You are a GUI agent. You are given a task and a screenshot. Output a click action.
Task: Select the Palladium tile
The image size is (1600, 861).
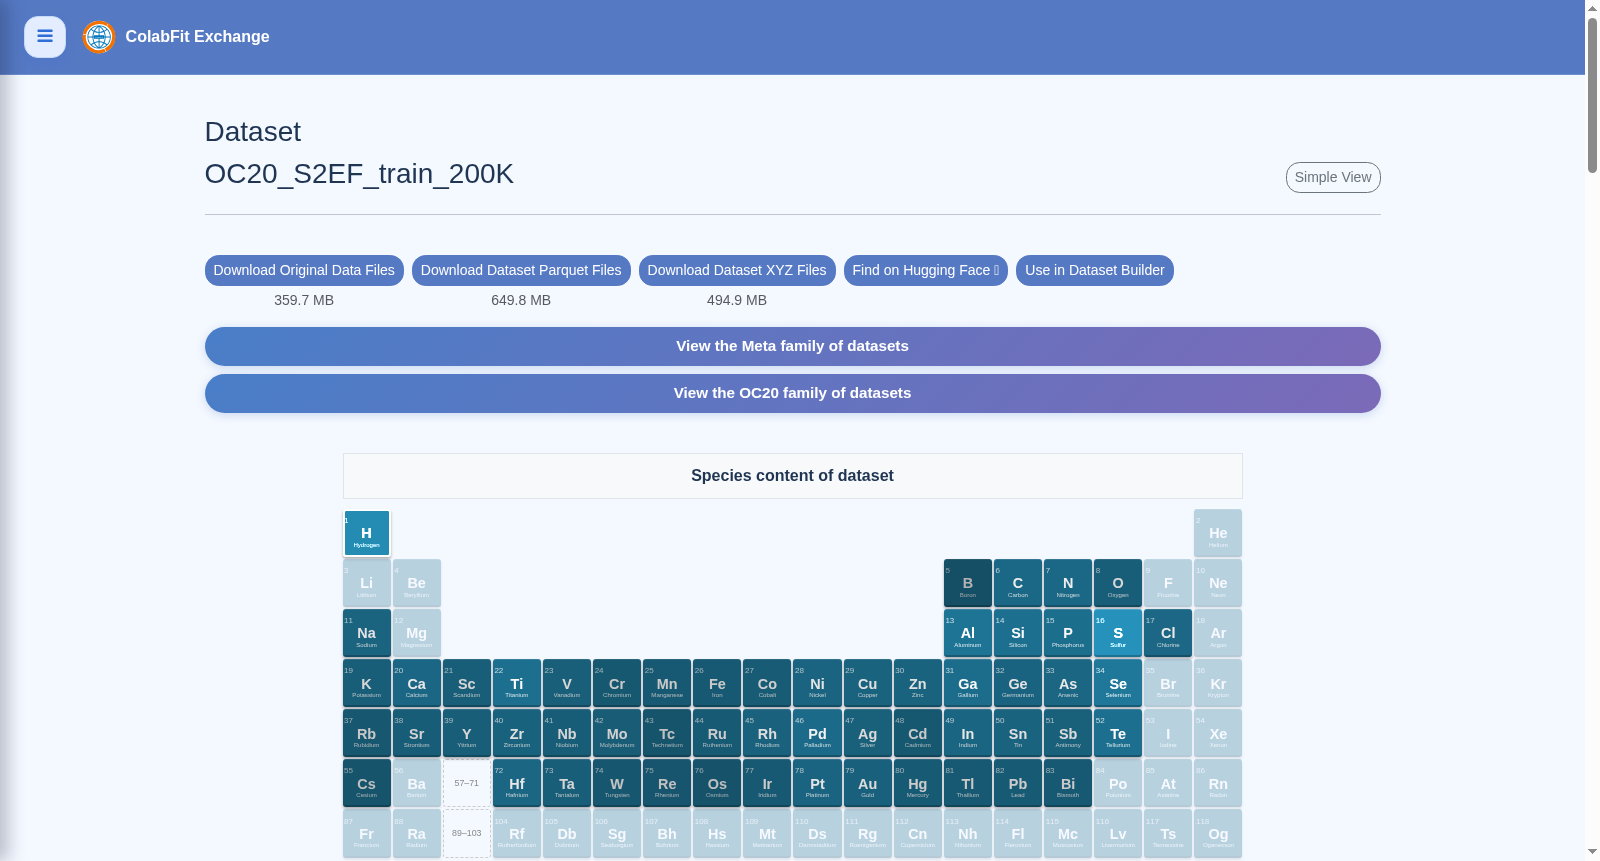(818, 733)
